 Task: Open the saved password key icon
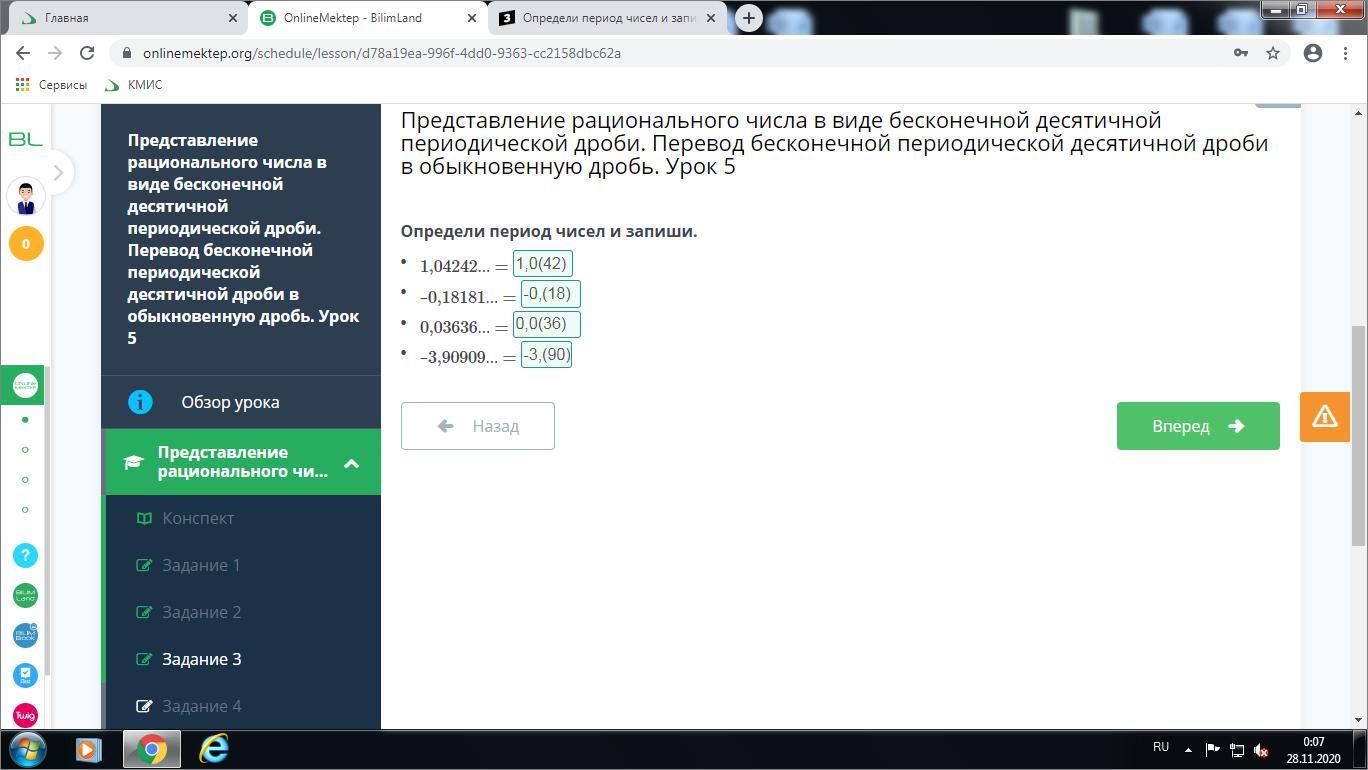click(x=1241, y=53)
